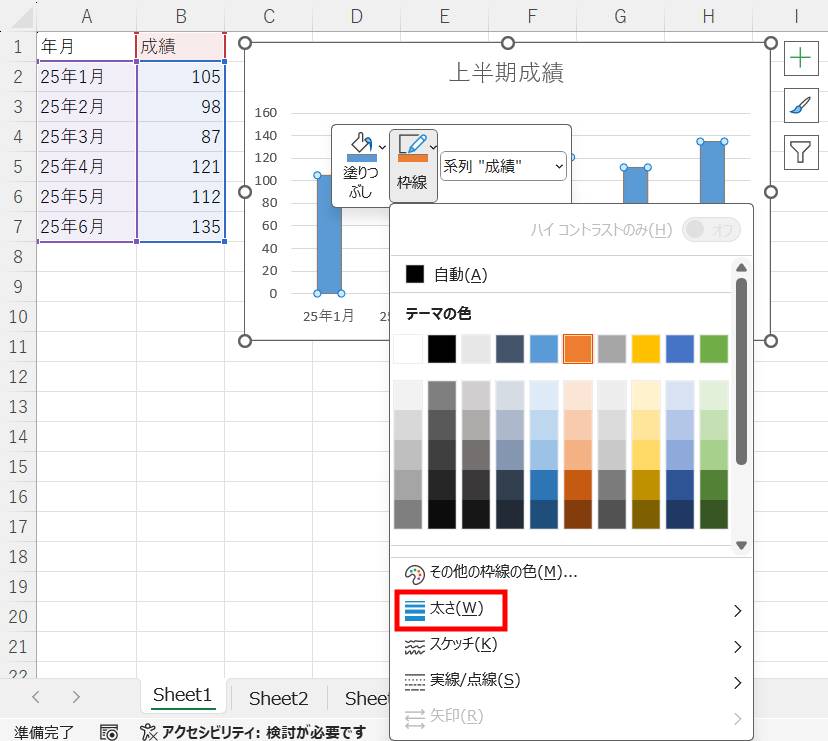Open the 枠線 dropdown arrow
The image size is (828, 741).
pyautogui.click(x=434, y=147)
